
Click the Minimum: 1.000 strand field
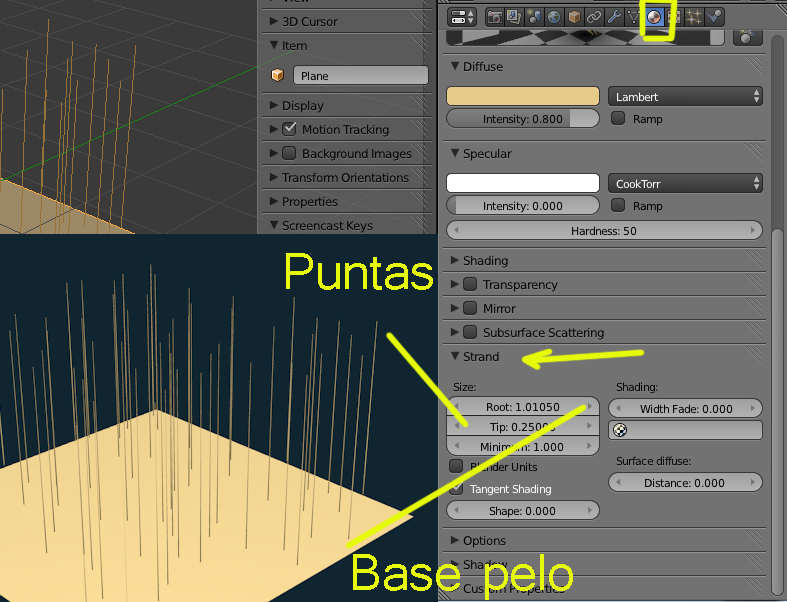click(522, 447)
